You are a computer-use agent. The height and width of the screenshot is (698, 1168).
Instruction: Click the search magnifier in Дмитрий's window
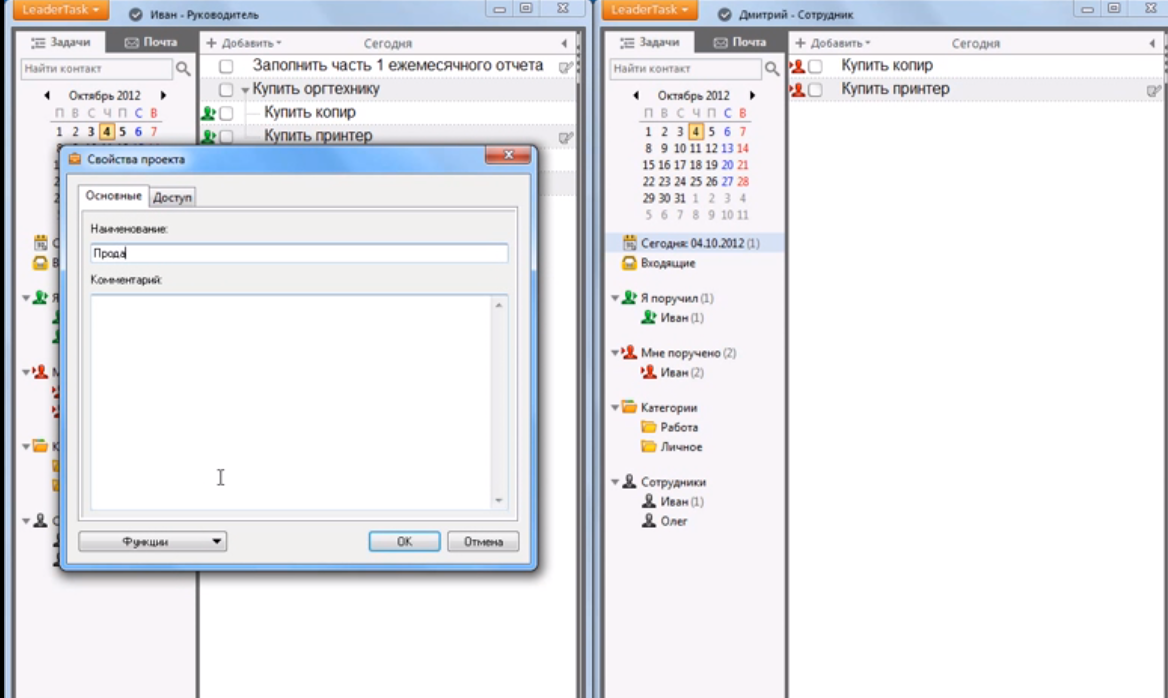pyautogui.click(x=772, y=69)
